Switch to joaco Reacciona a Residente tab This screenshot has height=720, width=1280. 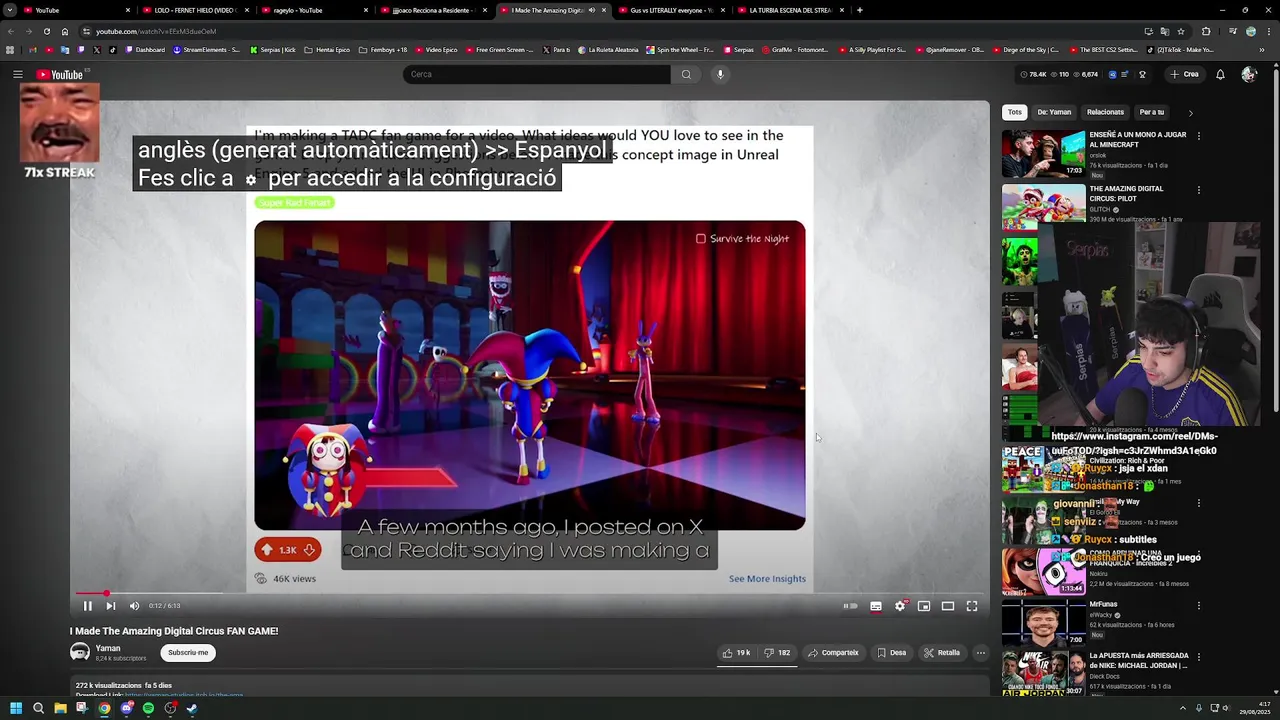pos(434,10)
